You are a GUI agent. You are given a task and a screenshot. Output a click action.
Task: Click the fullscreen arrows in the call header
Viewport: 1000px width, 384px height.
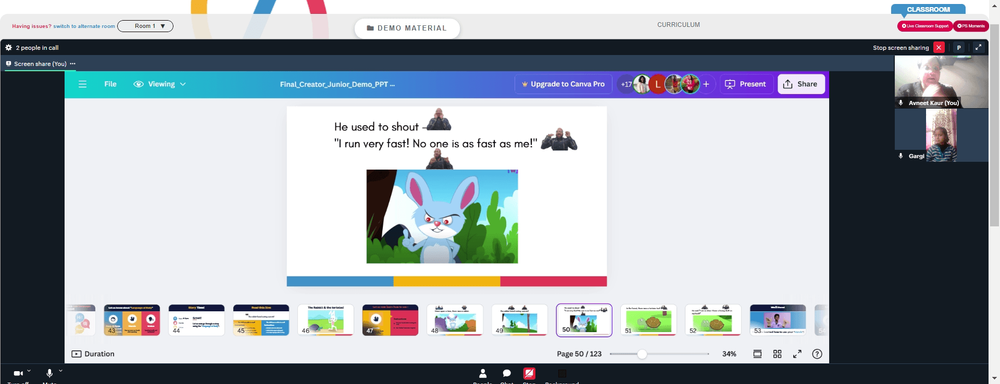[x=978, y=47]
